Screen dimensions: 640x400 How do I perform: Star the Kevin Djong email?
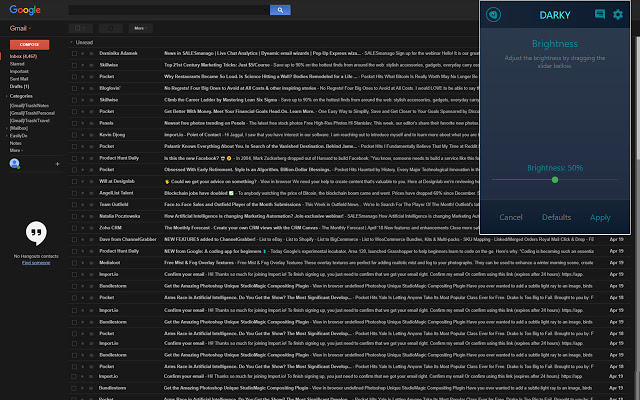(83, 135)
